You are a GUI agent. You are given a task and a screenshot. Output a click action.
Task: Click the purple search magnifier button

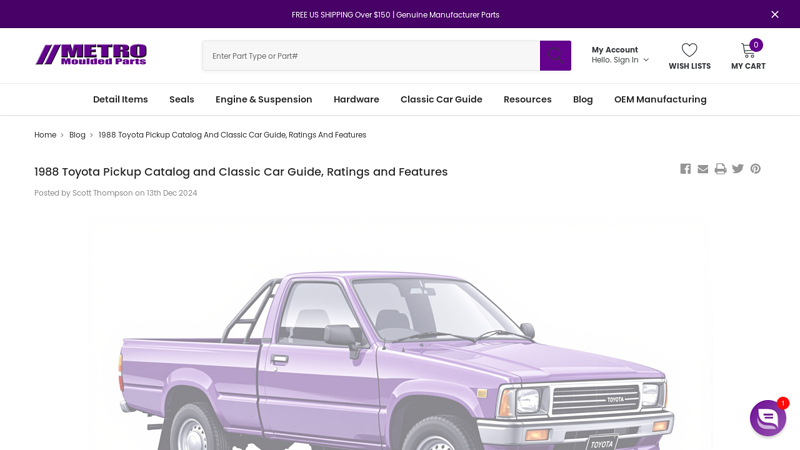point(555,56)
